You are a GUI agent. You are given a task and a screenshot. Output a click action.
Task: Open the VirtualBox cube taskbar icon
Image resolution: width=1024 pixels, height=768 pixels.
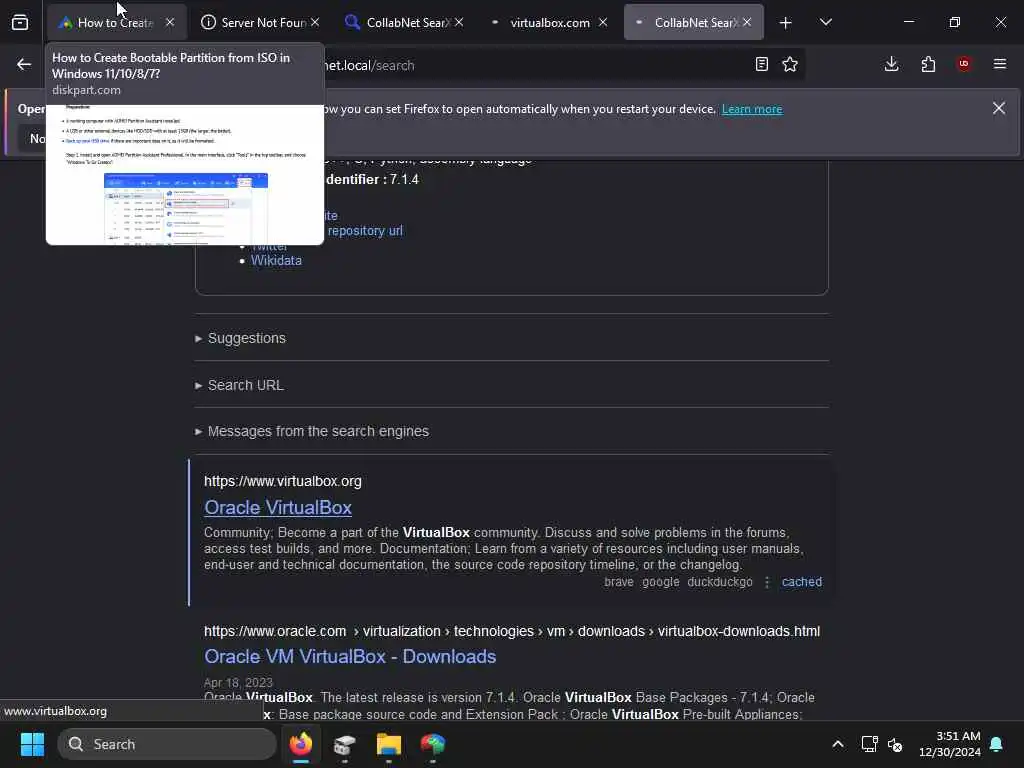click(345, 744)
